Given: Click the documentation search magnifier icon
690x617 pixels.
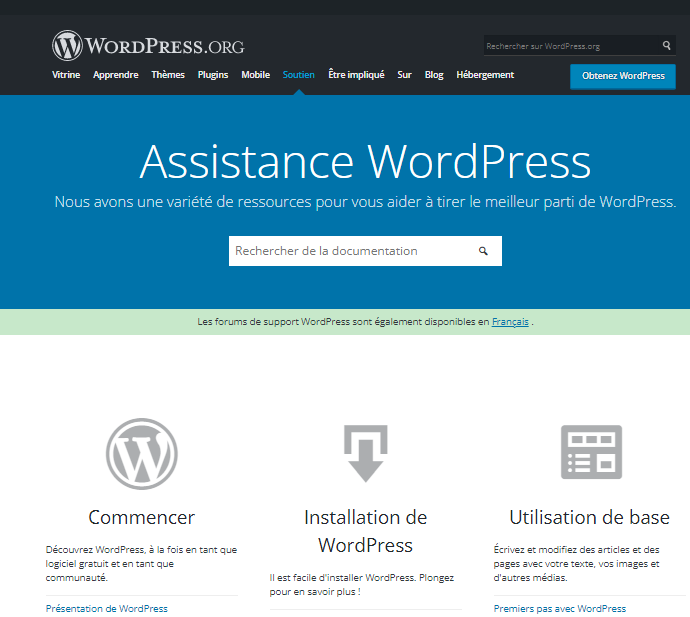Looking at the screenshot, I should (483, 251).
